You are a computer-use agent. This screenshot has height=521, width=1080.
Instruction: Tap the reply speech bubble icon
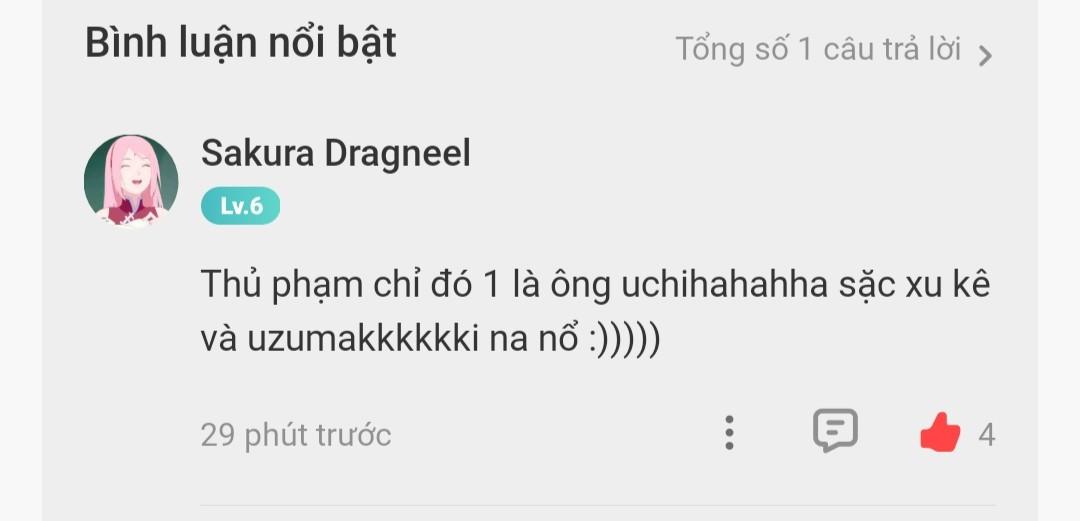pyautogui.click(x=835, y=431)
